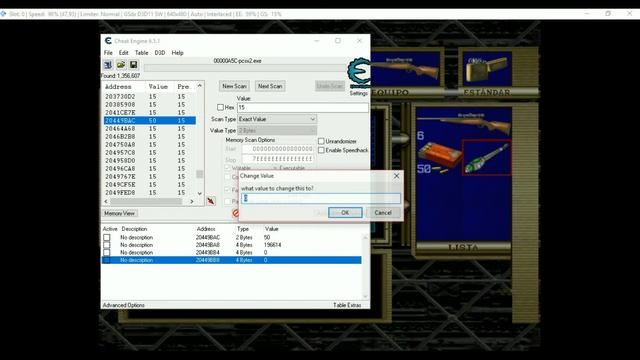Open the Help menu

click(x=178, y=53)
